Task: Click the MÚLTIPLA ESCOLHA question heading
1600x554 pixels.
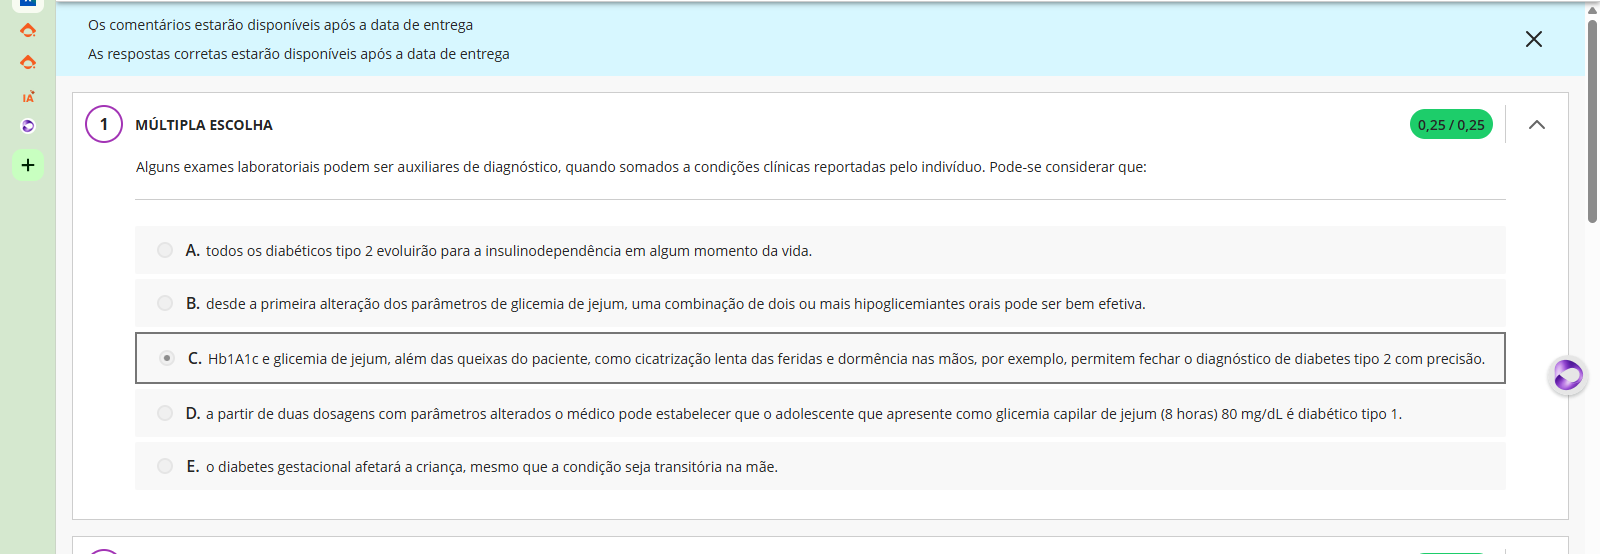Action: point(204,125)
